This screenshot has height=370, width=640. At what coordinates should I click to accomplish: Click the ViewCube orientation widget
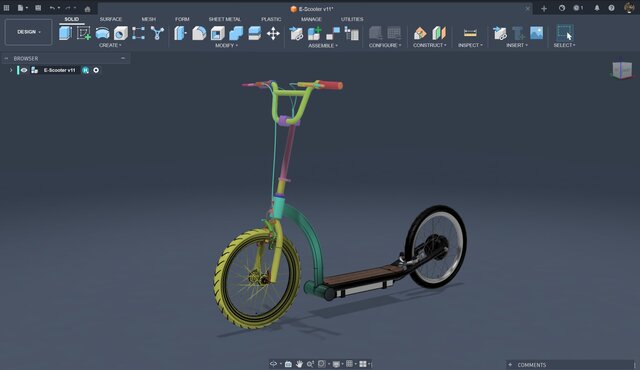point(622,70)
